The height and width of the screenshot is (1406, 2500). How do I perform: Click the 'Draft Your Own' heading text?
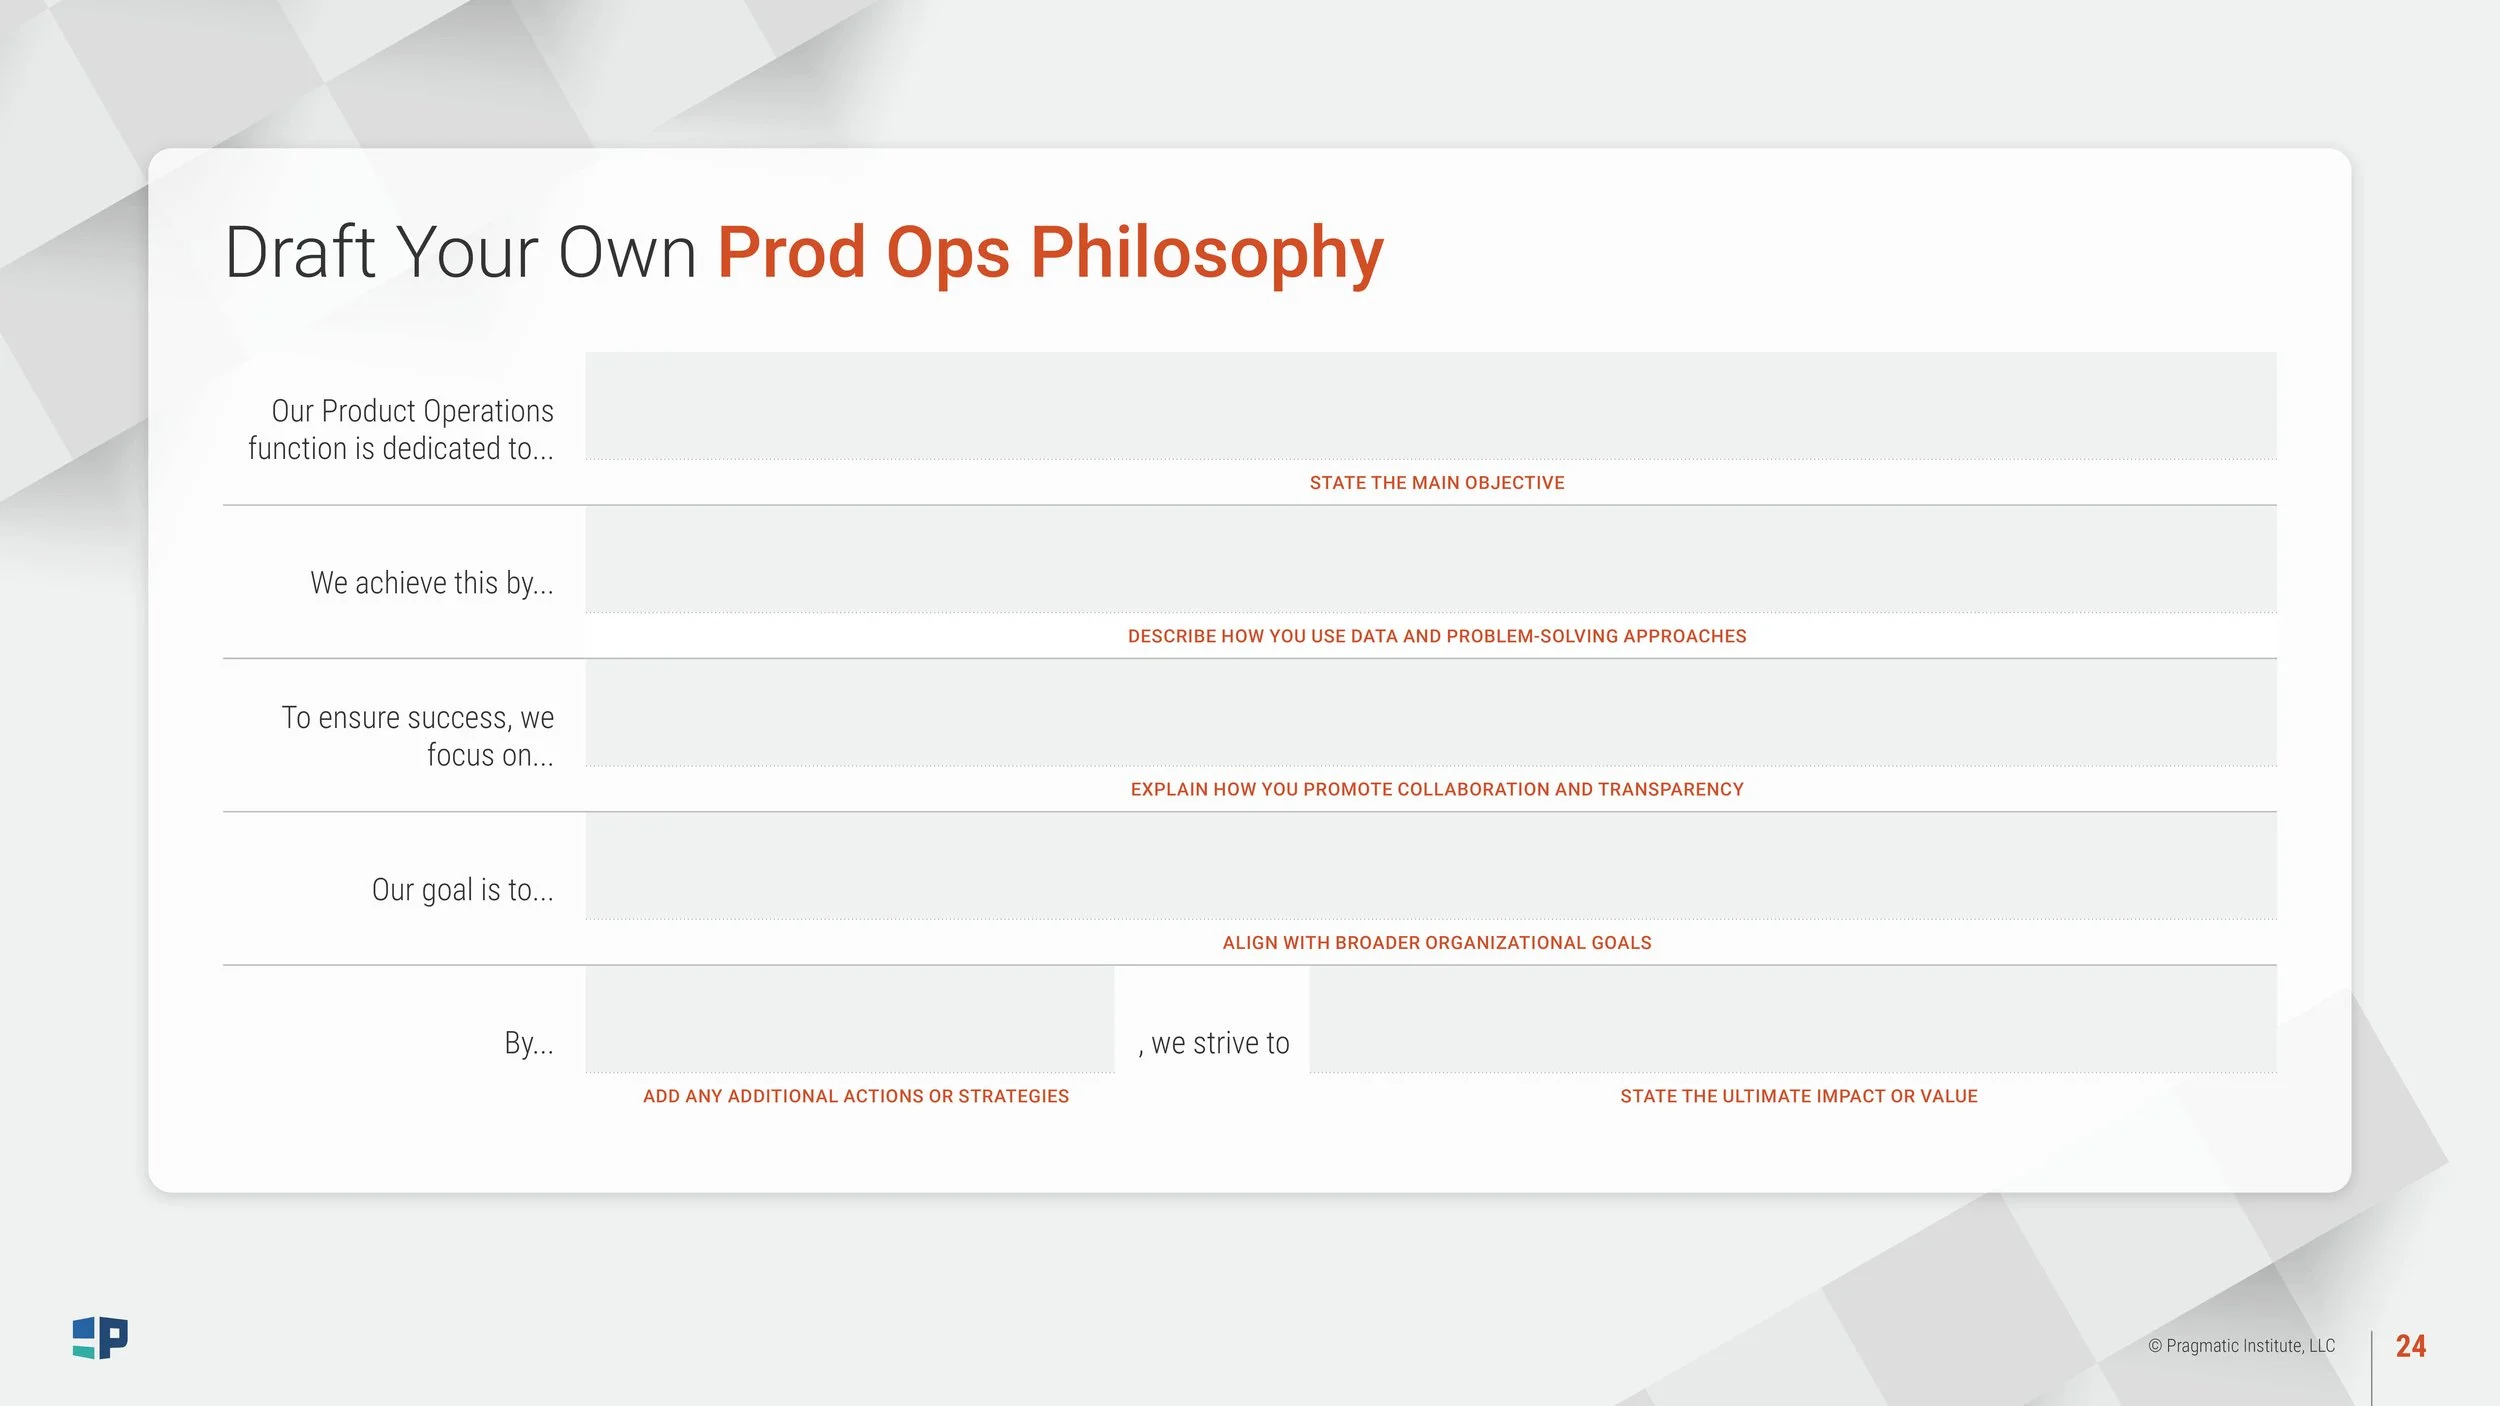click(x=461, y=252)
